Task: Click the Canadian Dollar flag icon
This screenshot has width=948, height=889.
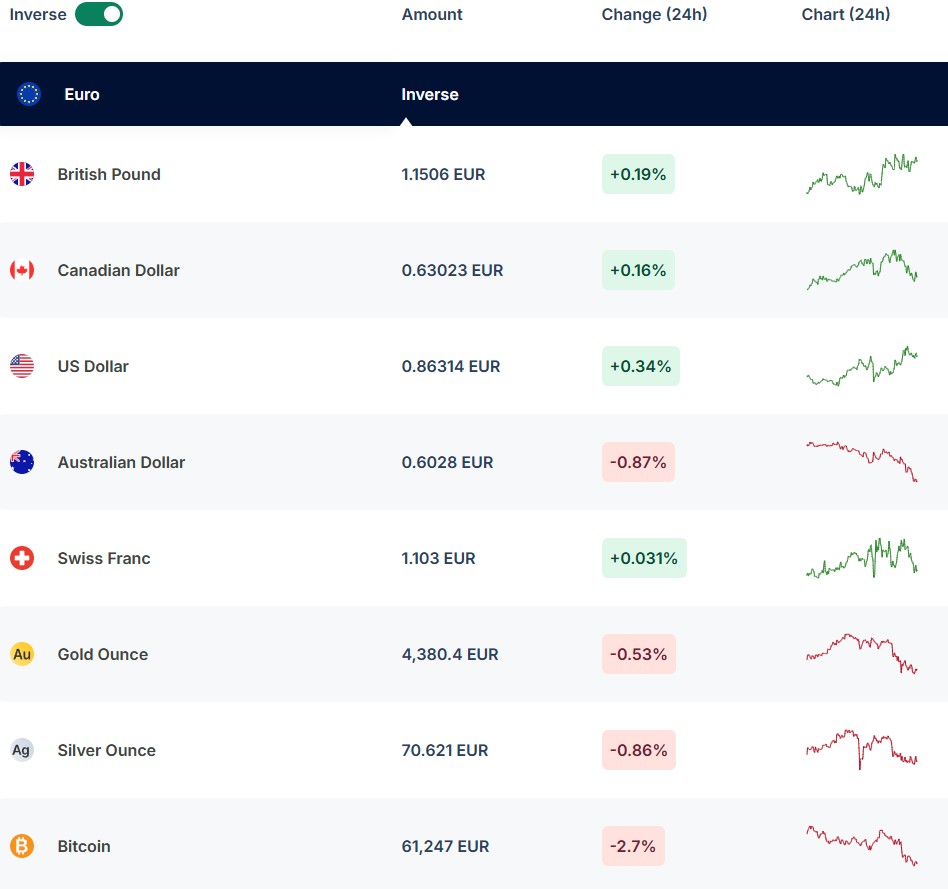Action: [x=22, y=270]
